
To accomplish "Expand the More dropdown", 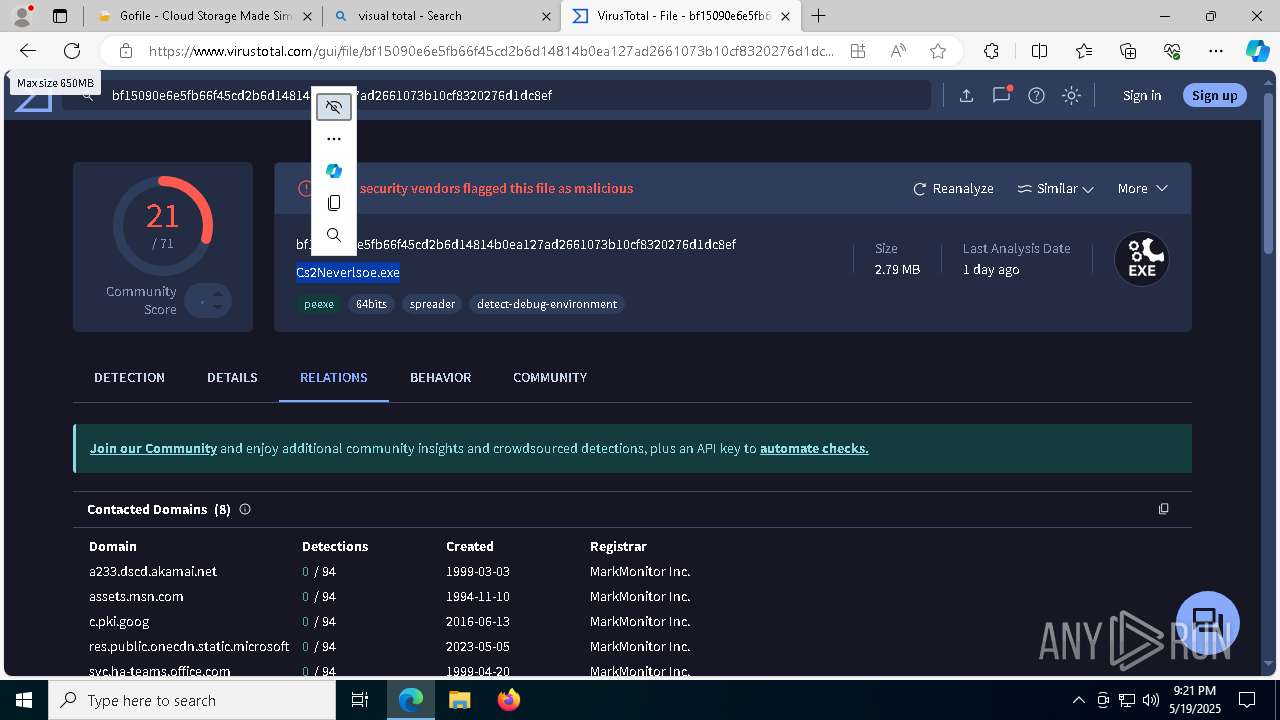I will [1142, 188].
